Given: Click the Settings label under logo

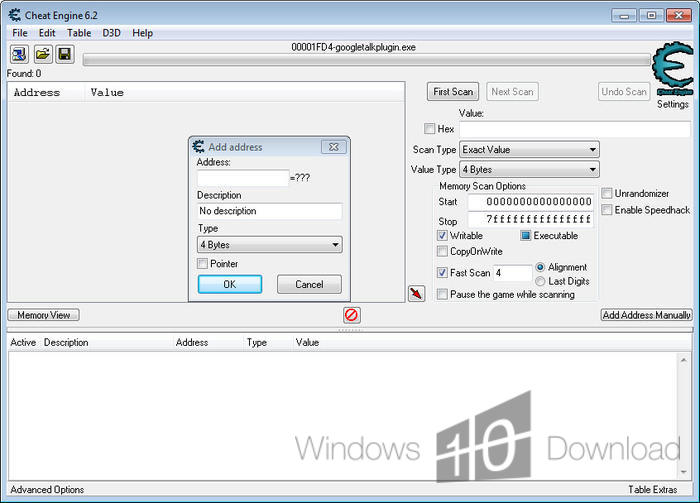Looking at the screenshot, I should coord(673,104).
